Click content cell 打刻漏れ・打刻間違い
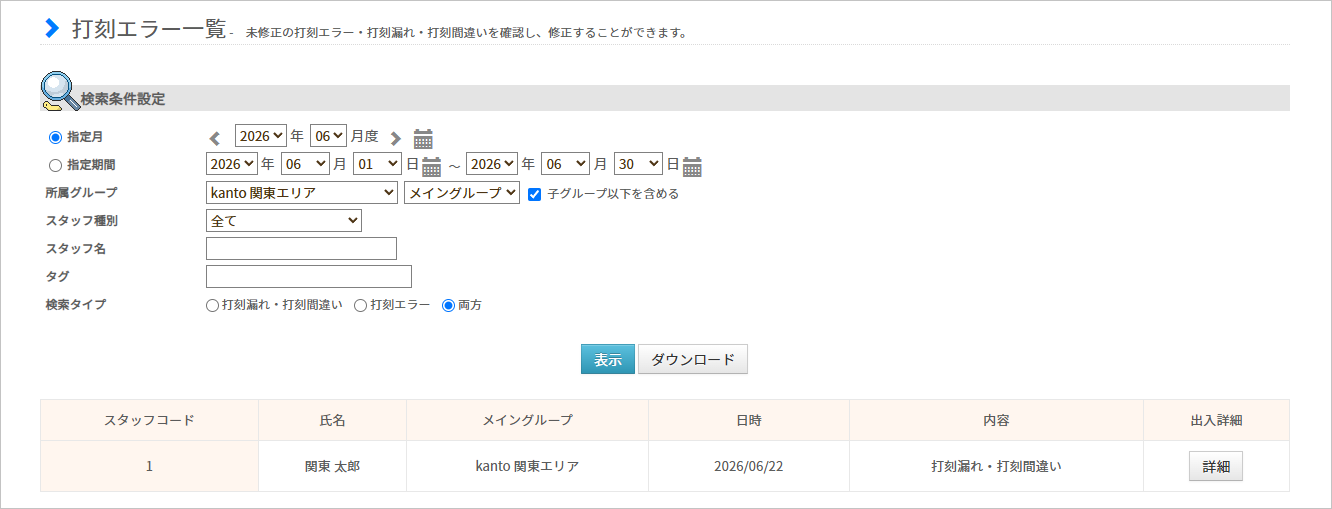This screenshot has height=509, width=1332. 996,466
